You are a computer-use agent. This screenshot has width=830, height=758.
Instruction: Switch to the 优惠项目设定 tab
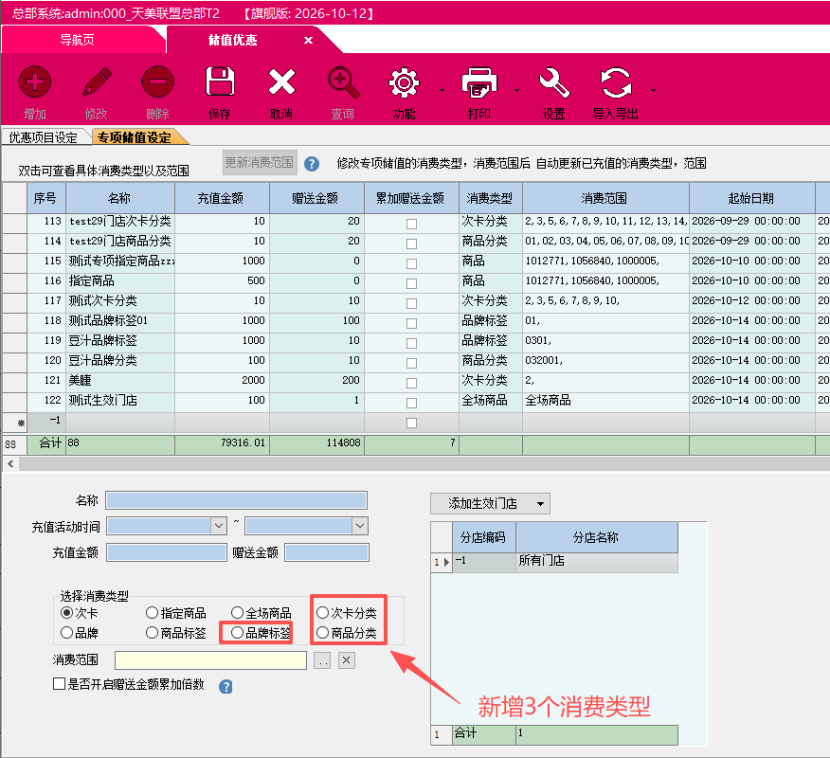tap(43, 138)
